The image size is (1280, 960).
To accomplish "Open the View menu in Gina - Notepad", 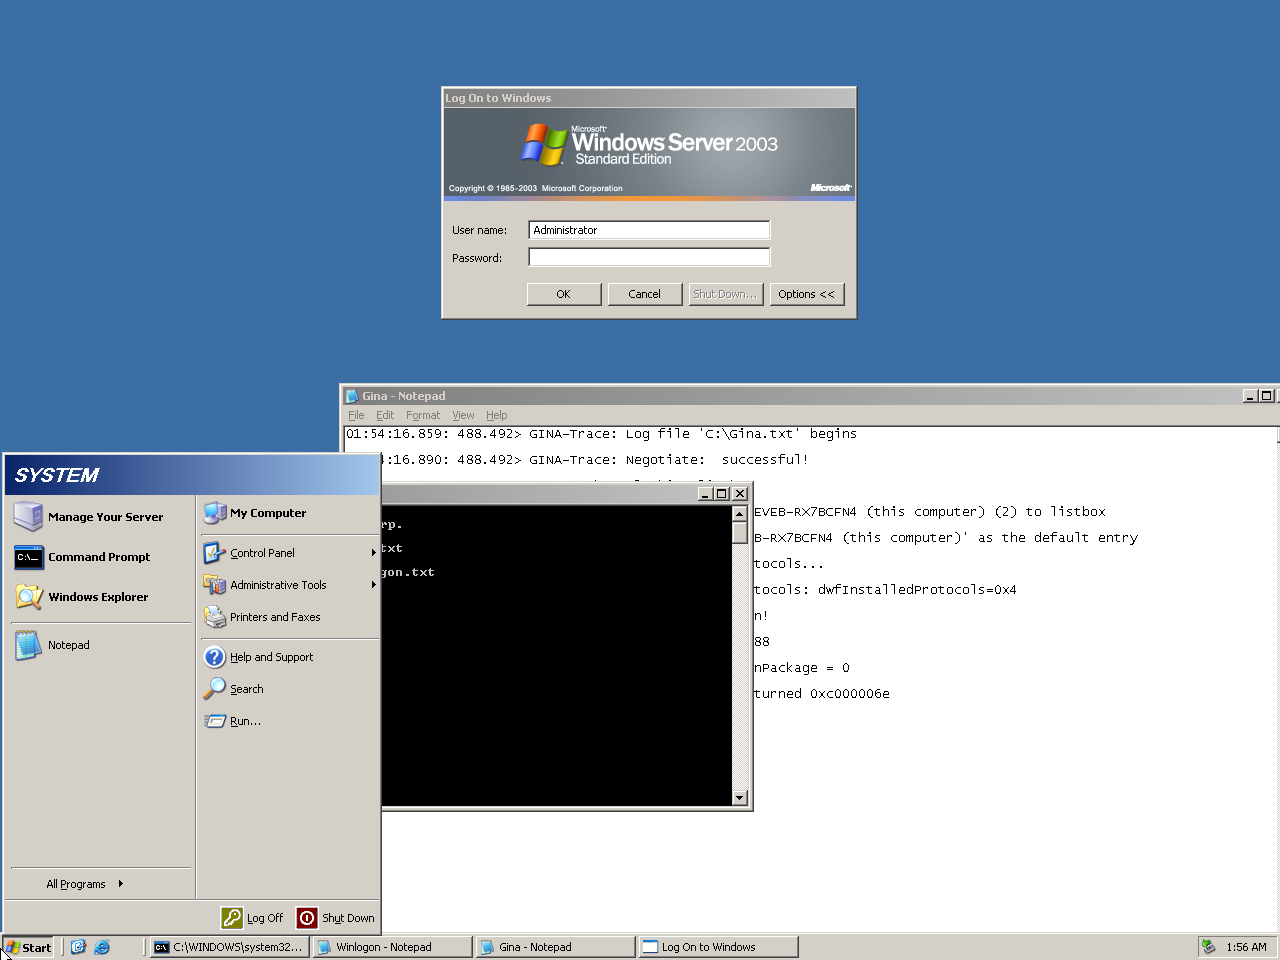I will pyautogui.click(x=463, y=415).
